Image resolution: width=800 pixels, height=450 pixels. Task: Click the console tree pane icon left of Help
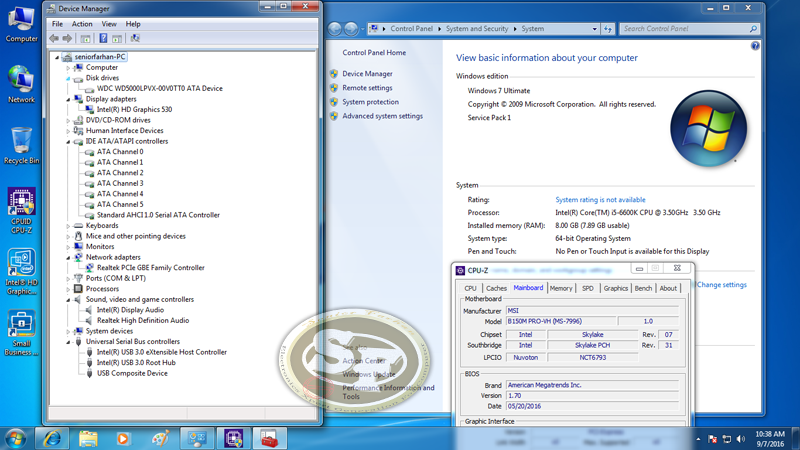(85, 38)
